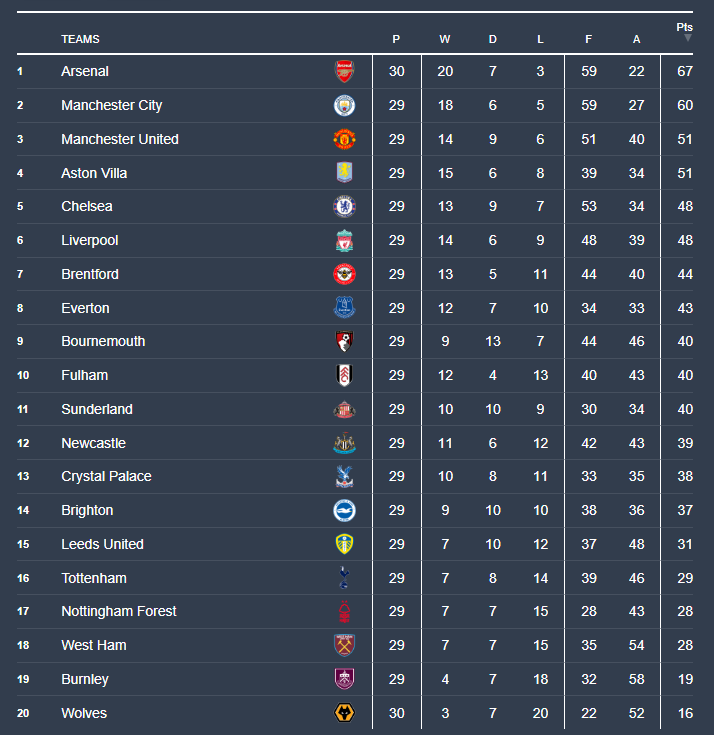The width and height of the screenshot is (714, 735).
Task: Click the Manchester City badge icon
Action: pyautogui.click(x=344, y=105)
